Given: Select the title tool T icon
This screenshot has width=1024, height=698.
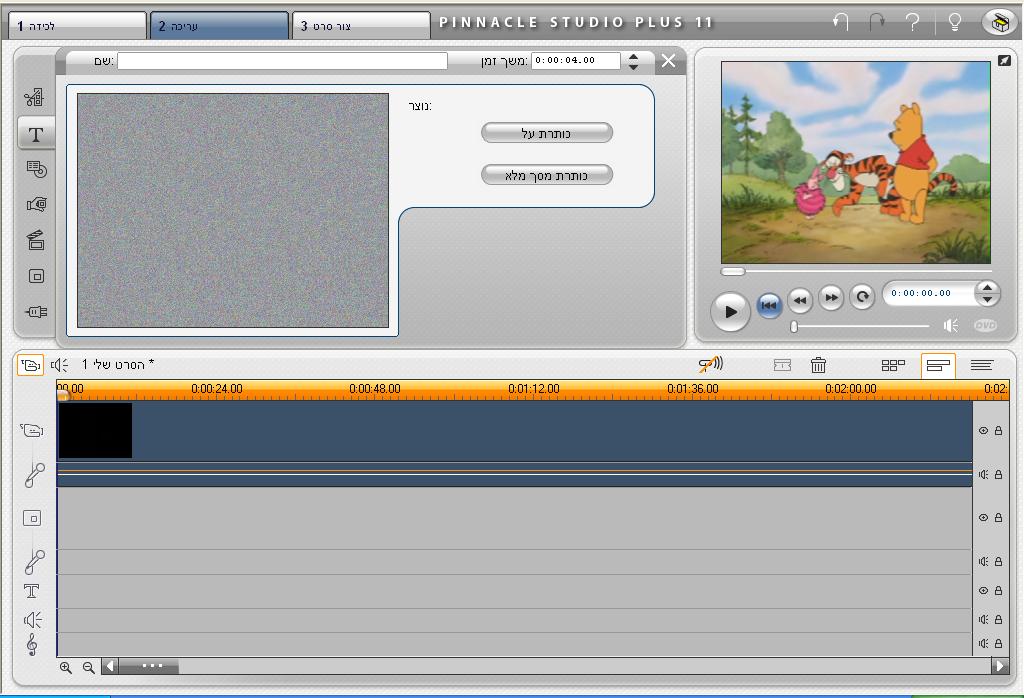Looking at the screenshot, I should coord(35,134).
